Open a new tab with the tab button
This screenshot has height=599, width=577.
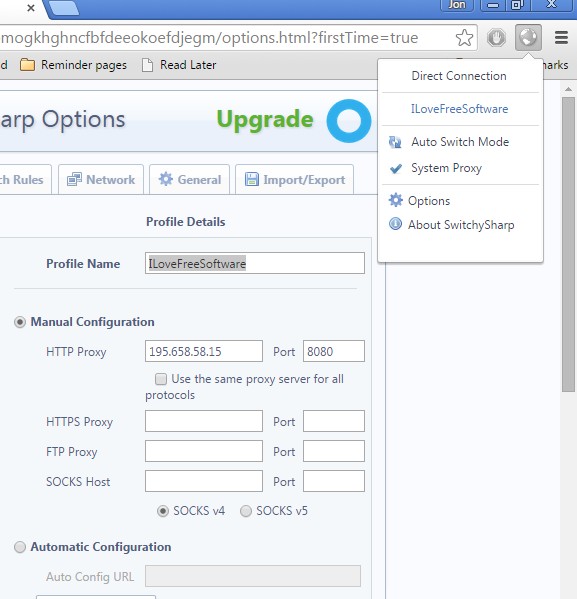click(63, 8)
